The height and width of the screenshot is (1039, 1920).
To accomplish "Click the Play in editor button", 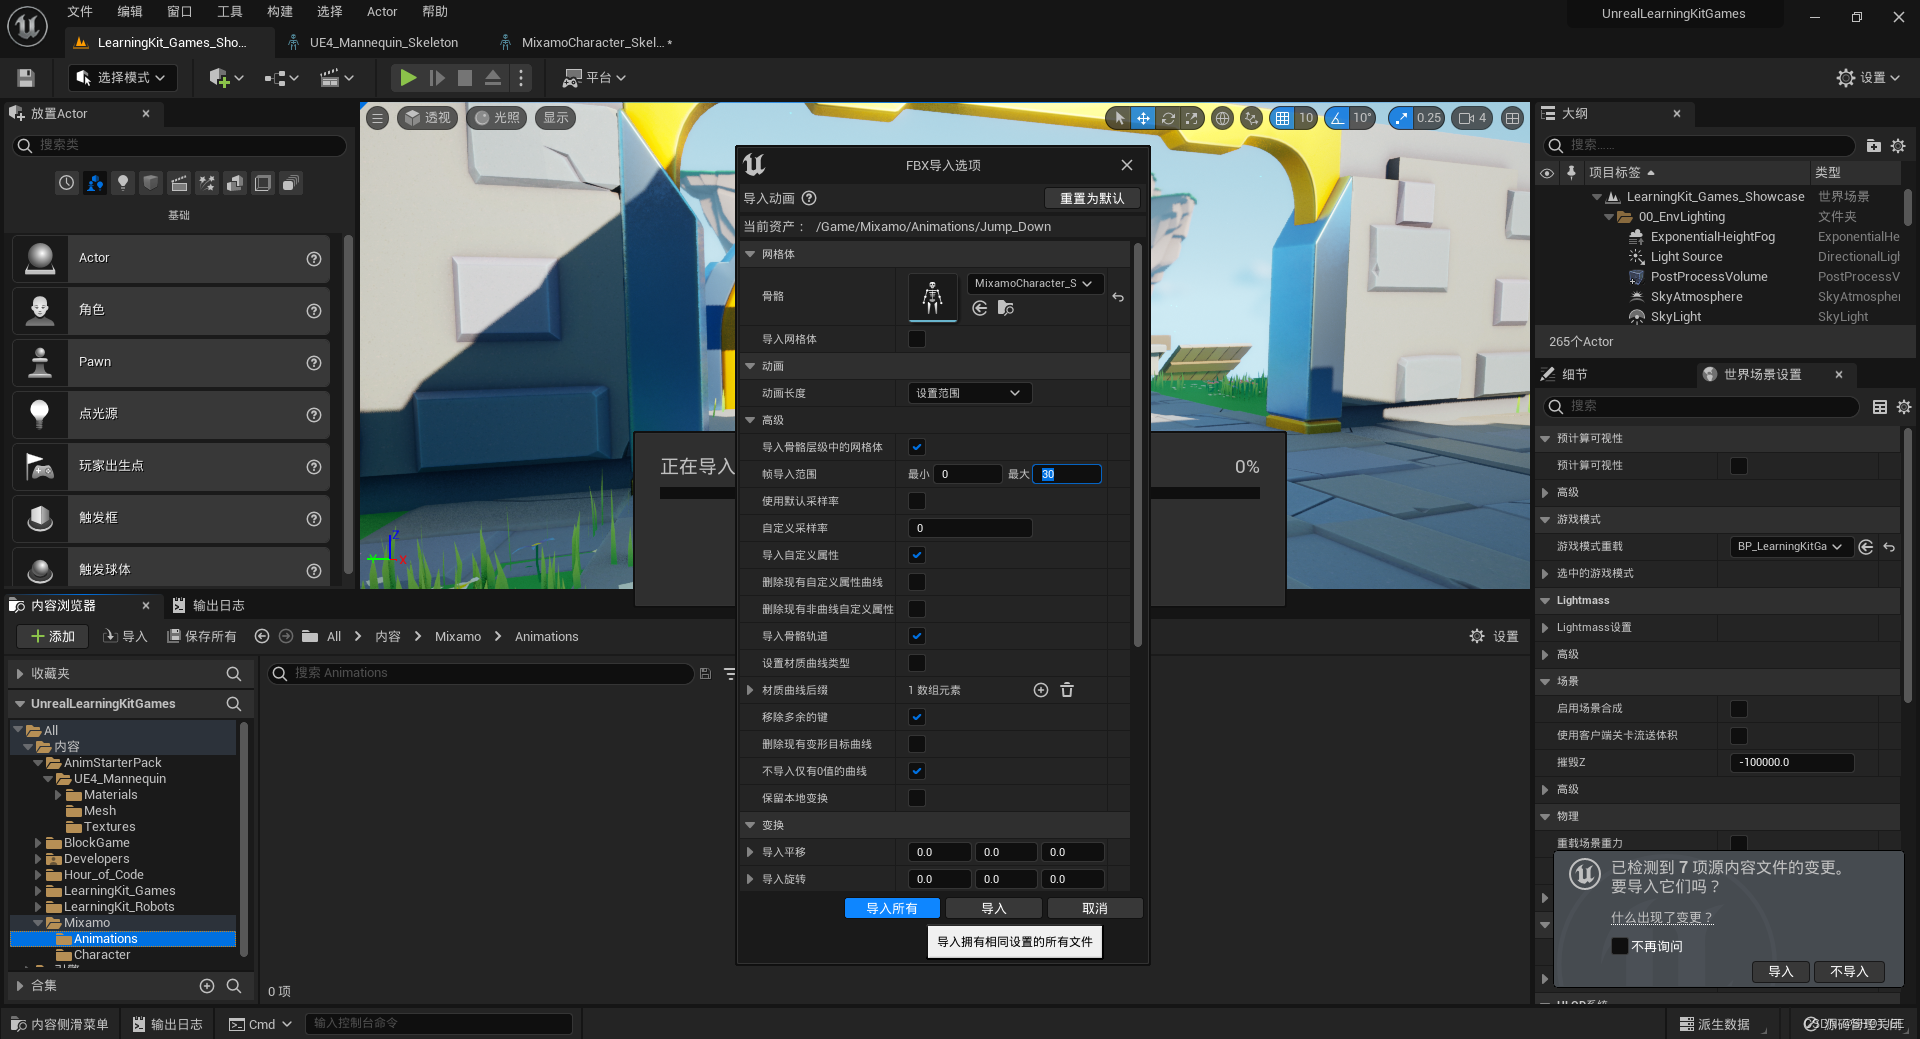I will coord(408,77).
